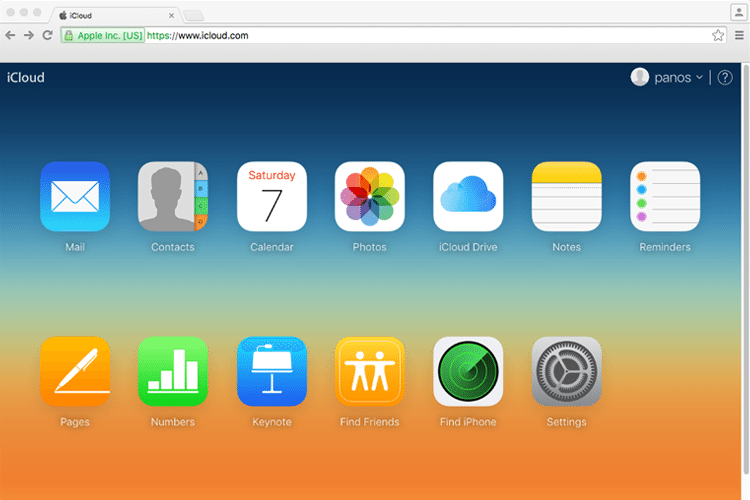
Task: Go back with the browser back arrow
Action: coord(10,35)
